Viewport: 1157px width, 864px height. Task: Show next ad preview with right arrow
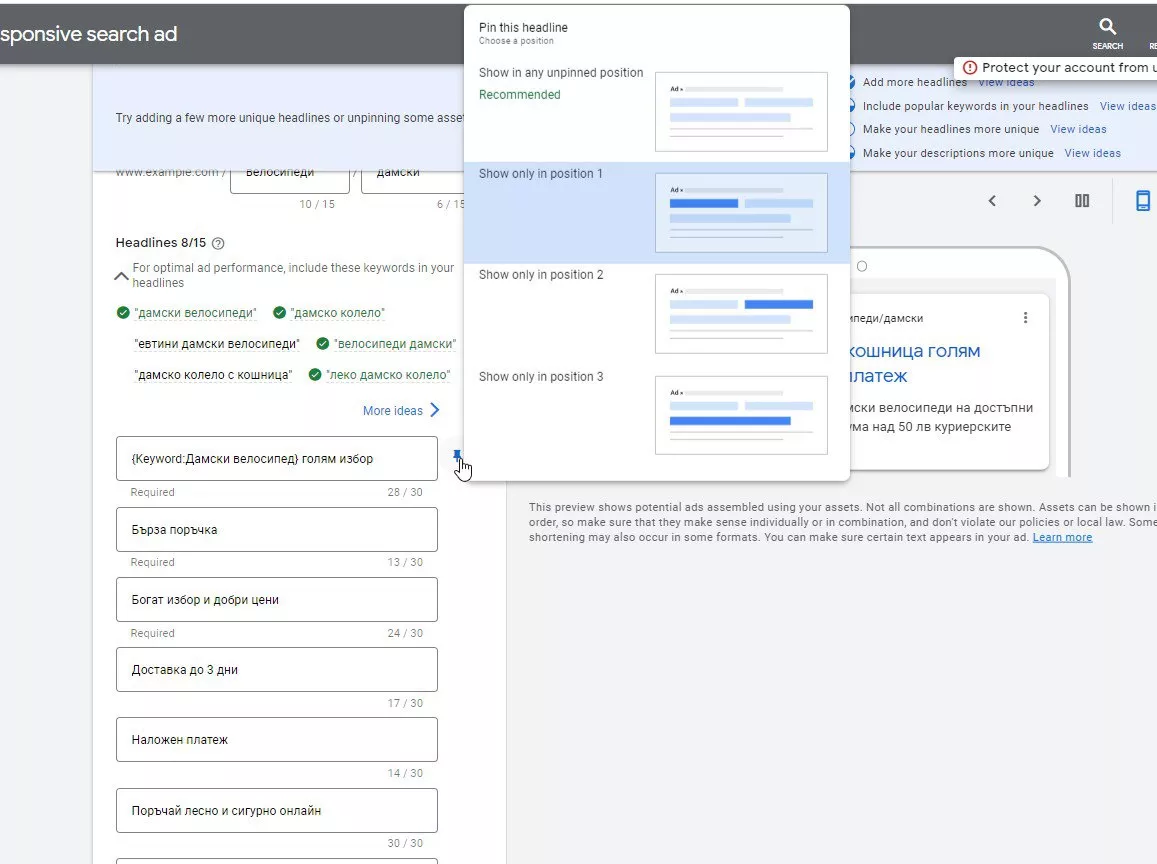click(x=1037, y=201)
